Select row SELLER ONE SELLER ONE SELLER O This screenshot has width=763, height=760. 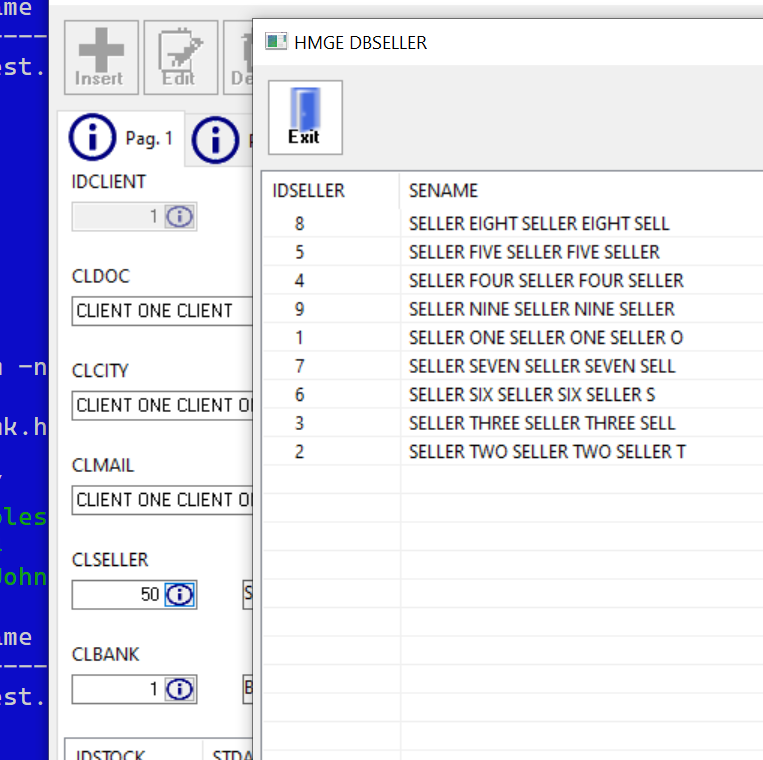tap(513, 338)
